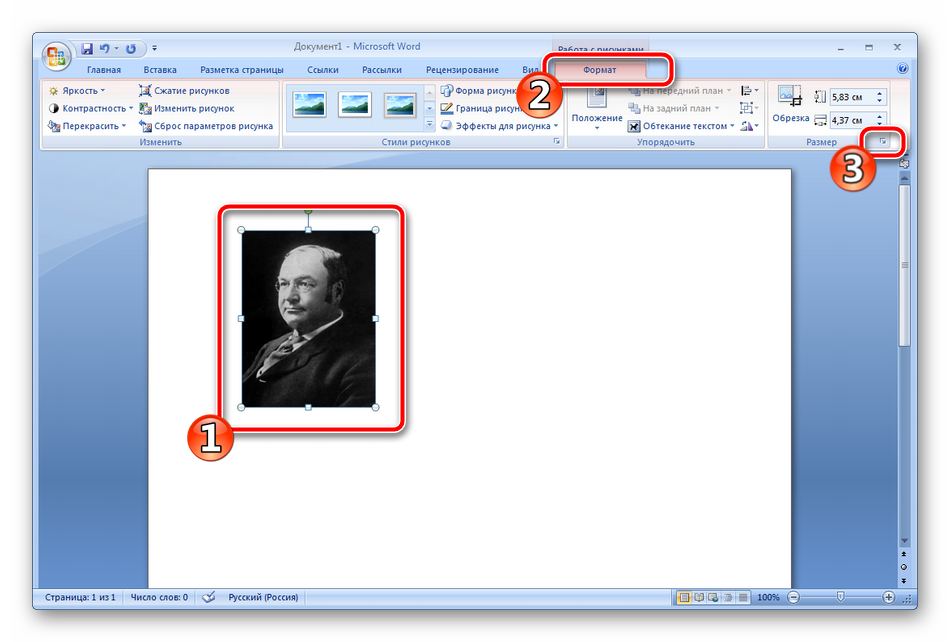The image size is (950, 642).
Task: Select the Обрезка crop tool
Action: coord(791,105)
